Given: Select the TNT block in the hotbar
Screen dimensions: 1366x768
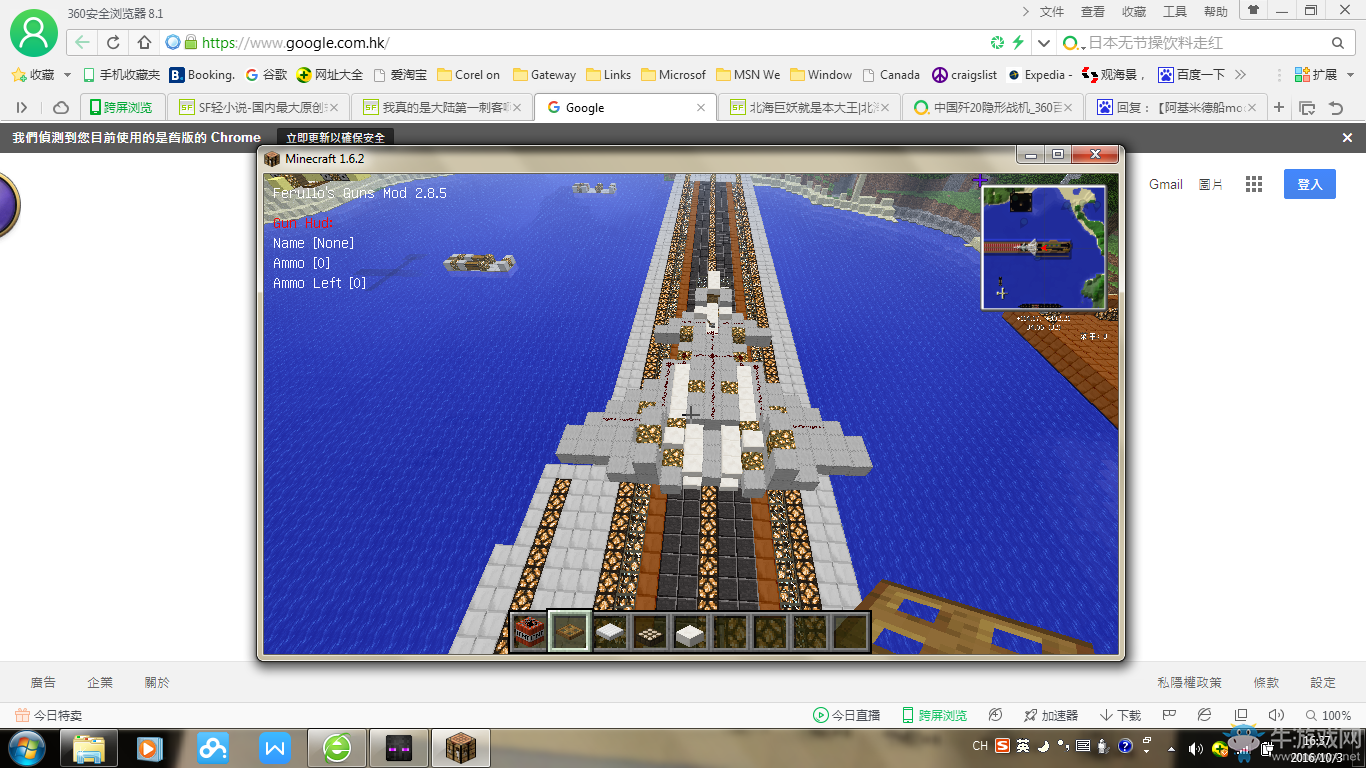Looking at the screenshot, I should 529,631.
